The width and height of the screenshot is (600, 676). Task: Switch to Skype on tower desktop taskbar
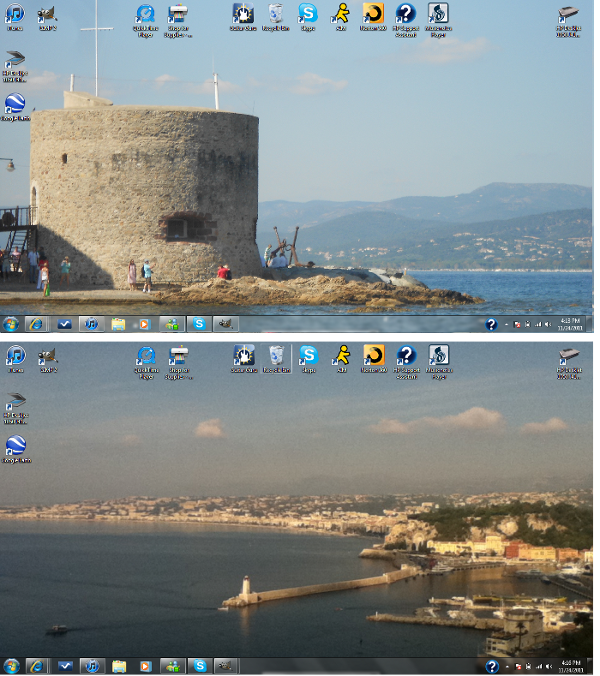[199, 324]
